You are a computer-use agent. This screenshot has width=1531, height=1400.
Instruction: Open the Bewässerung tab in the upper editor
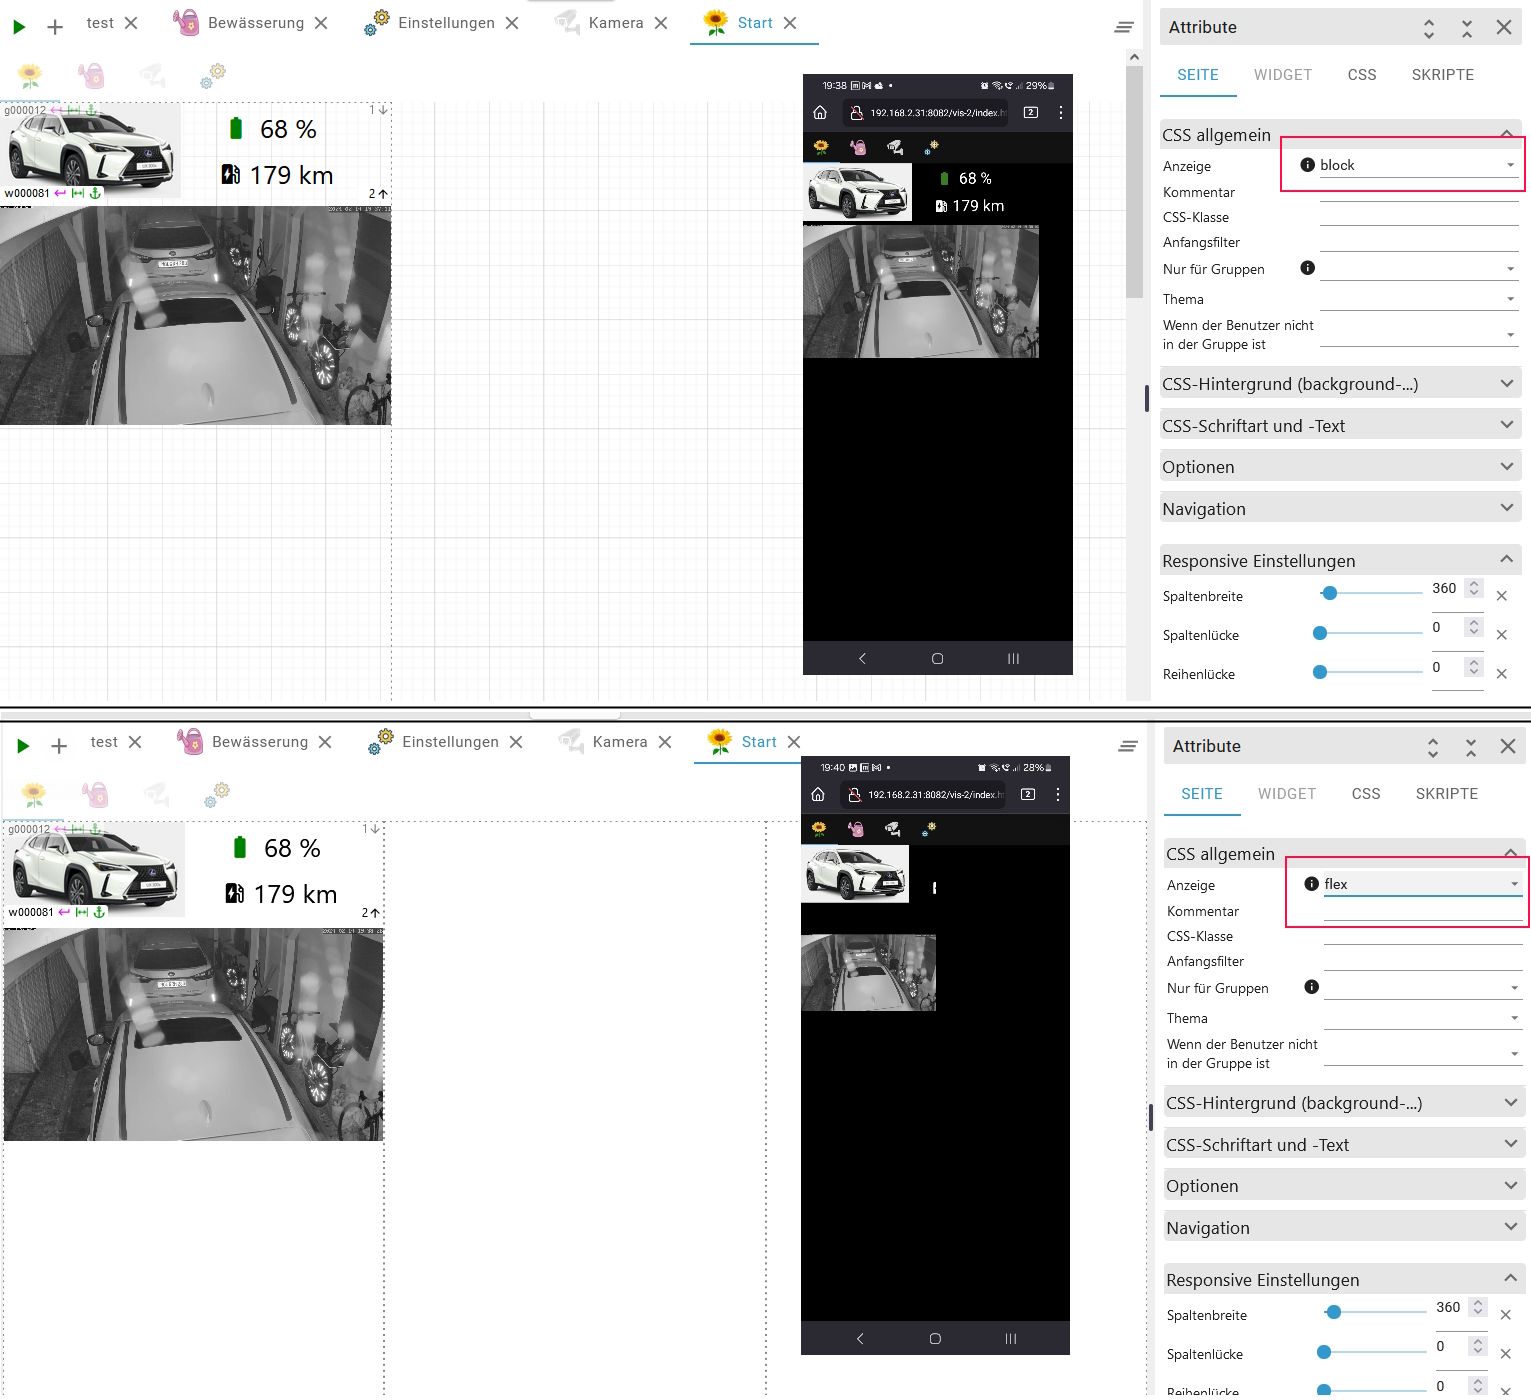[x=255, y=23]
